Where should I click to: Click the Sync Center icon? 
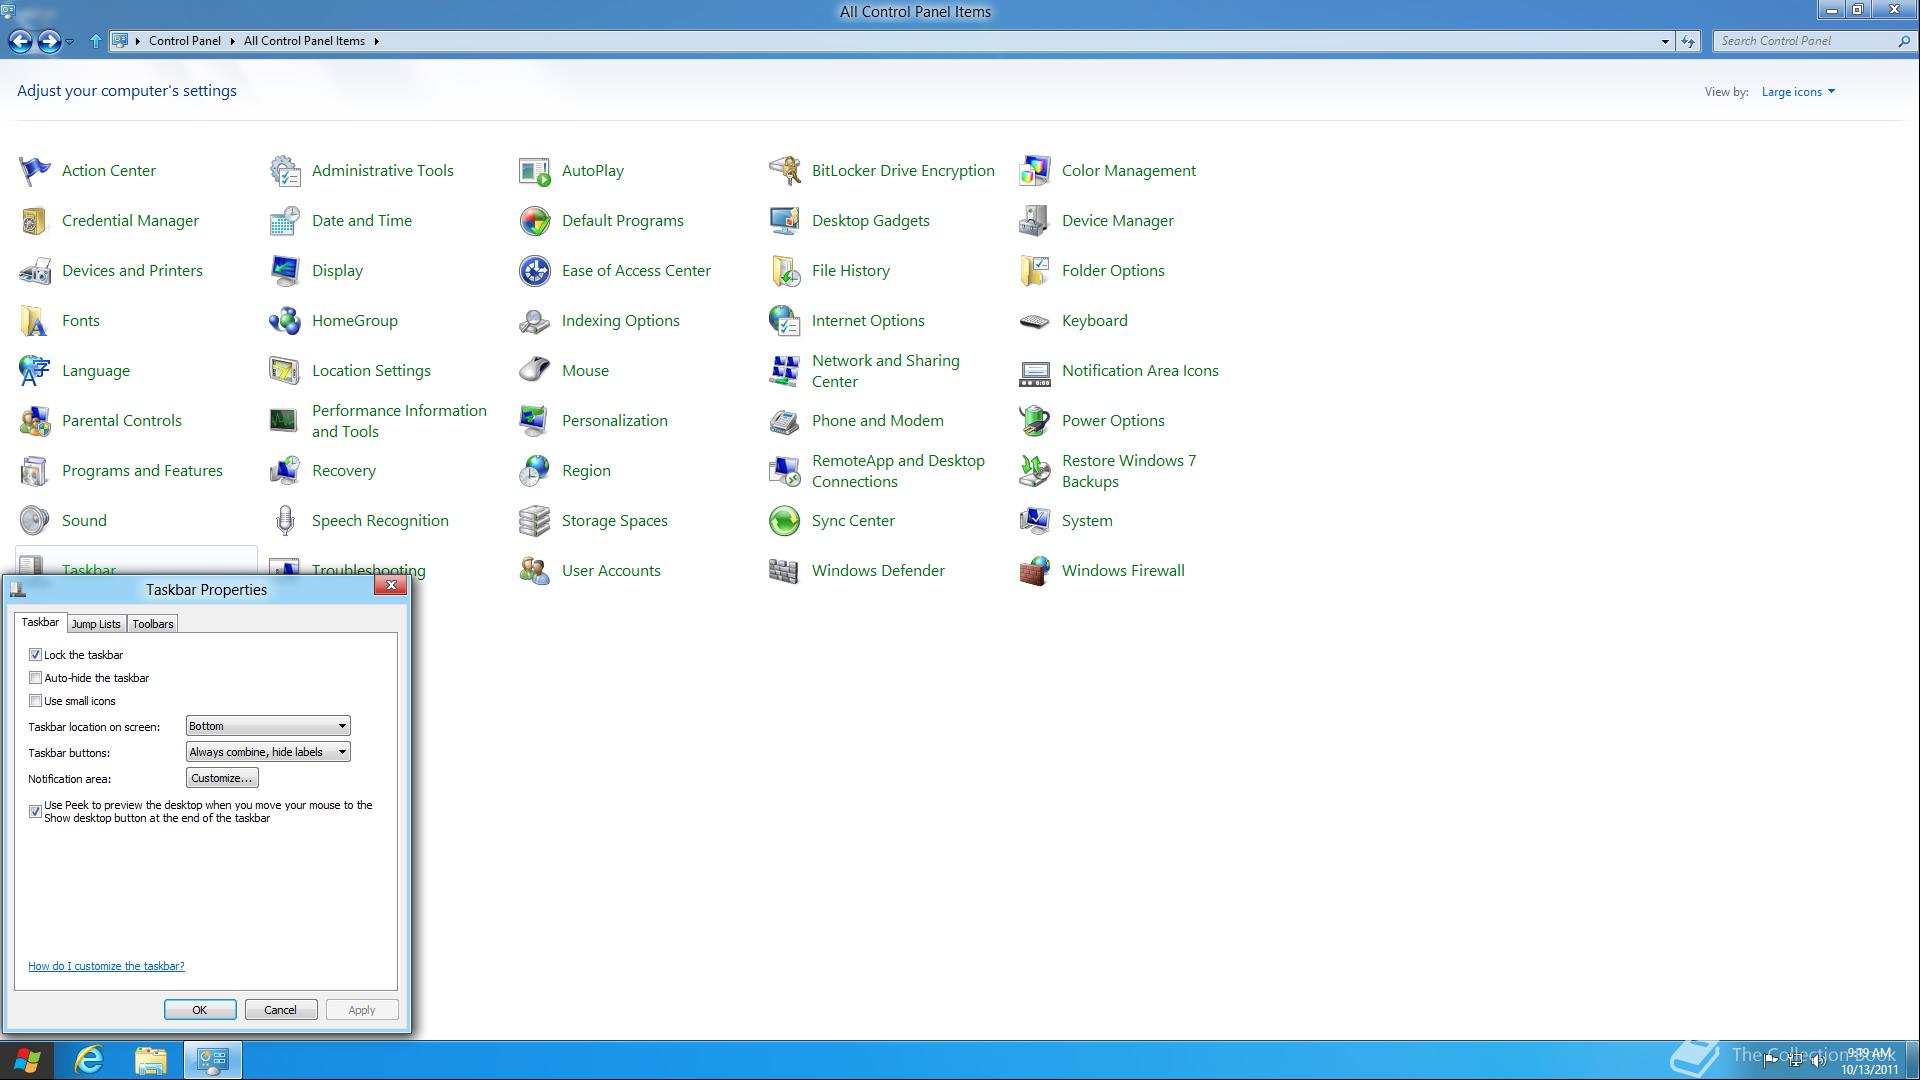pyautogui.click(x=784, y=521)
